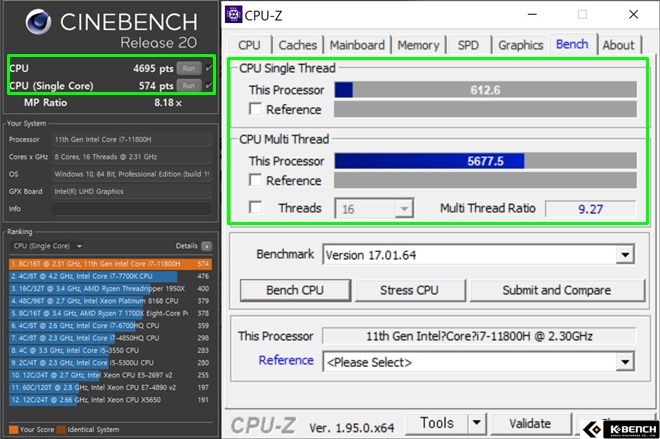Run the Cinebench CPU (Single Core) test
This screenshot has width=660, height=439.
pyautogui.click(x=189, y=86)
